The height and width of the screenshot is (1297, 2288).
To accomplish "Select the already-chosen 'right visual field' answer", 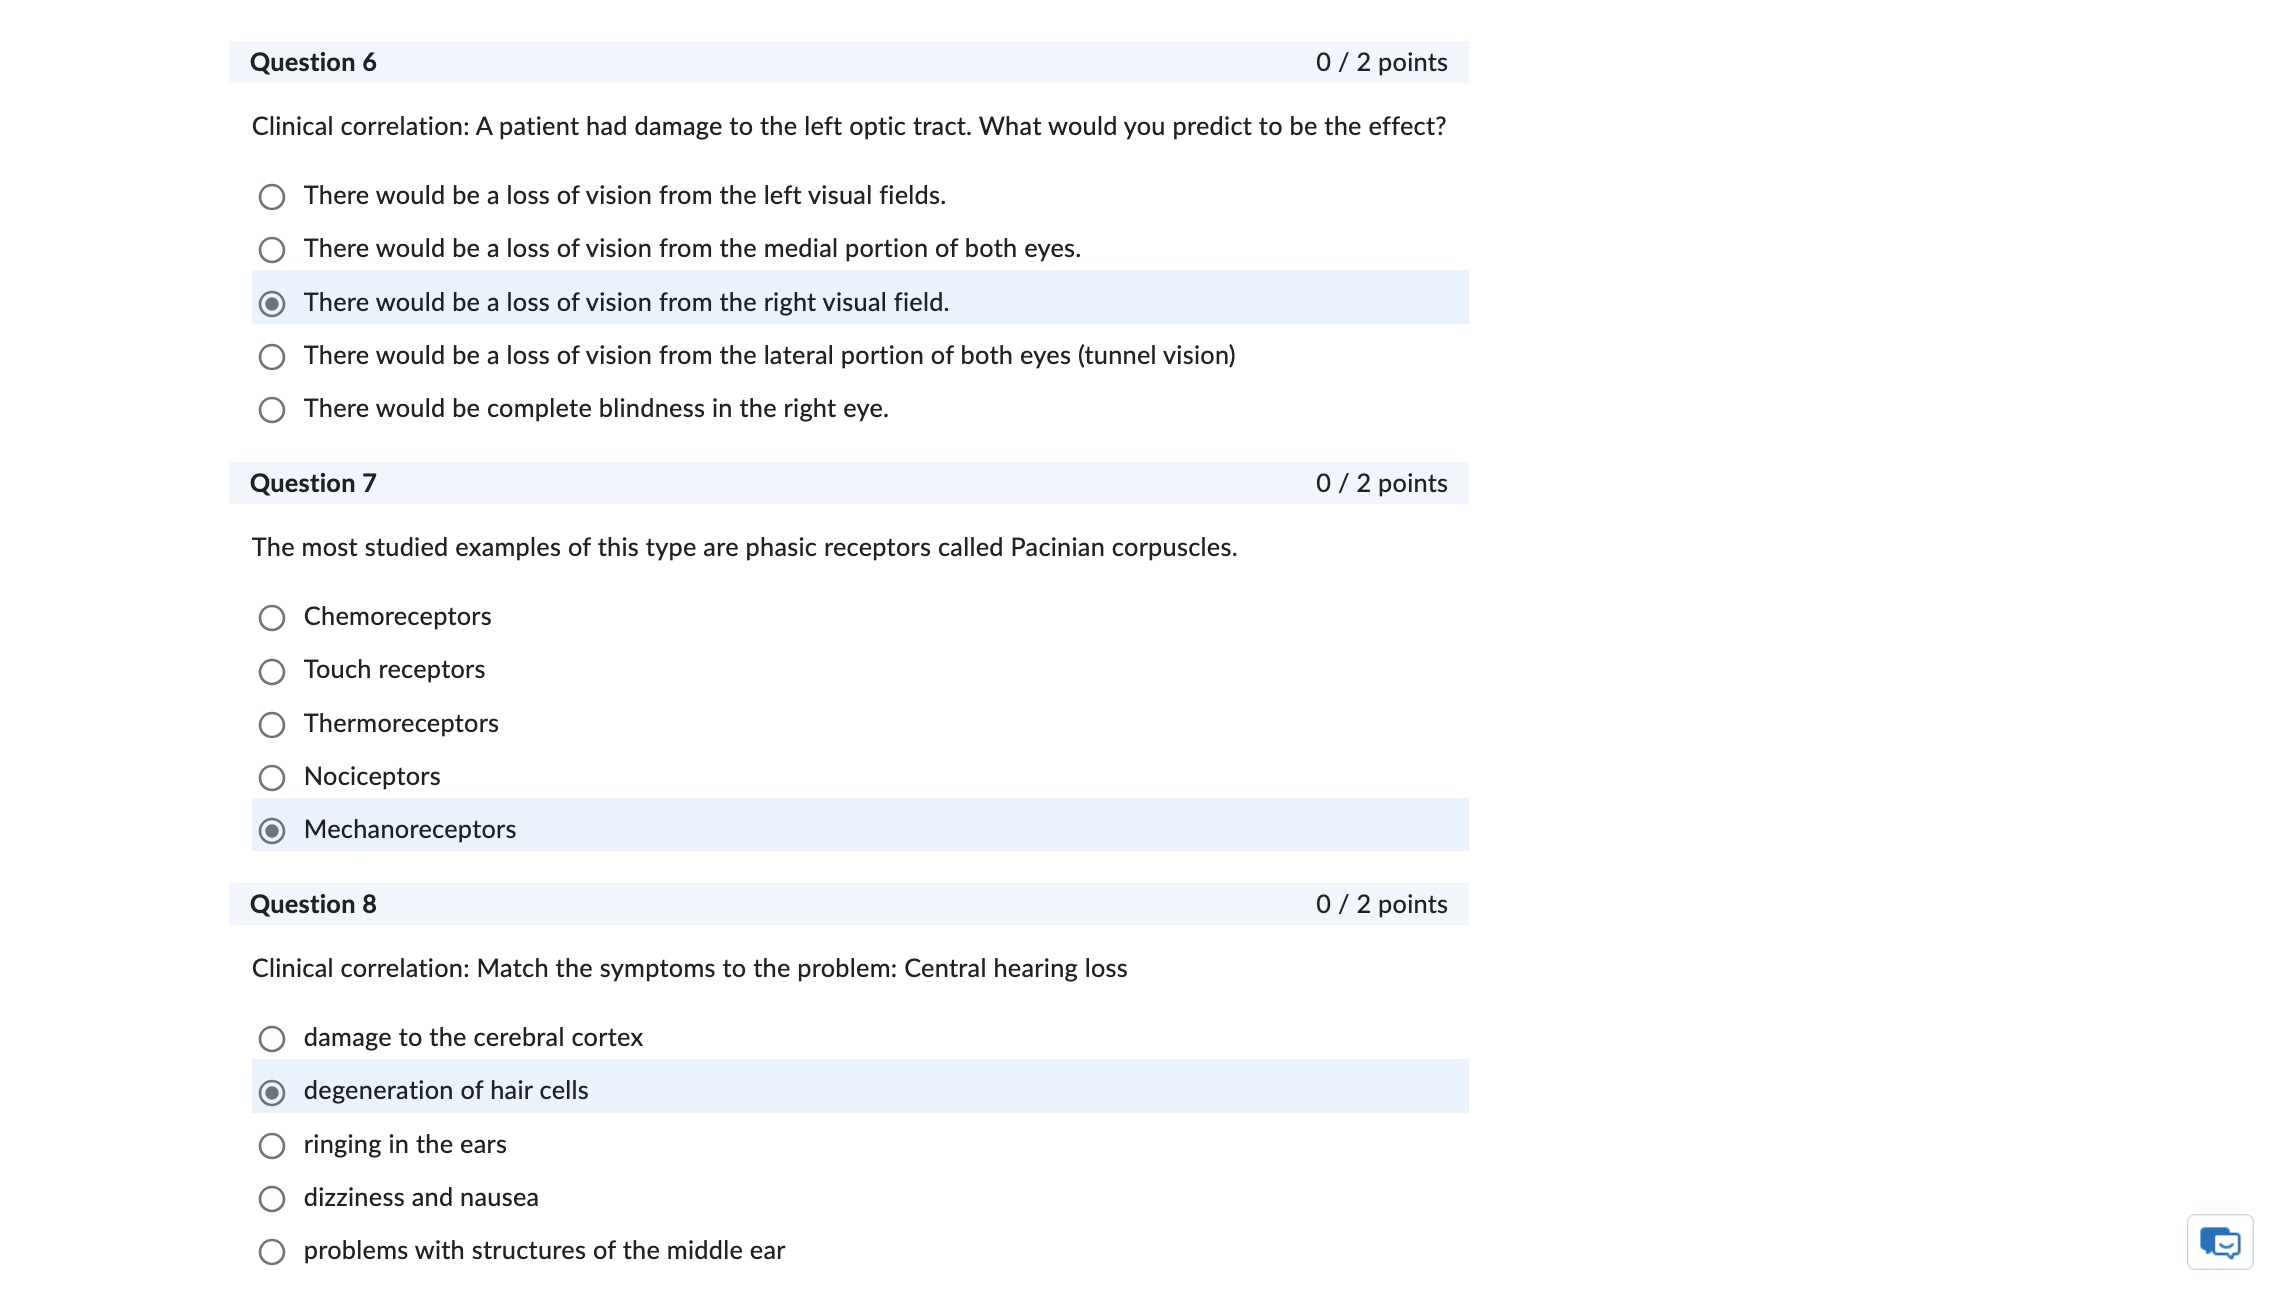I will tap(271, 303).
